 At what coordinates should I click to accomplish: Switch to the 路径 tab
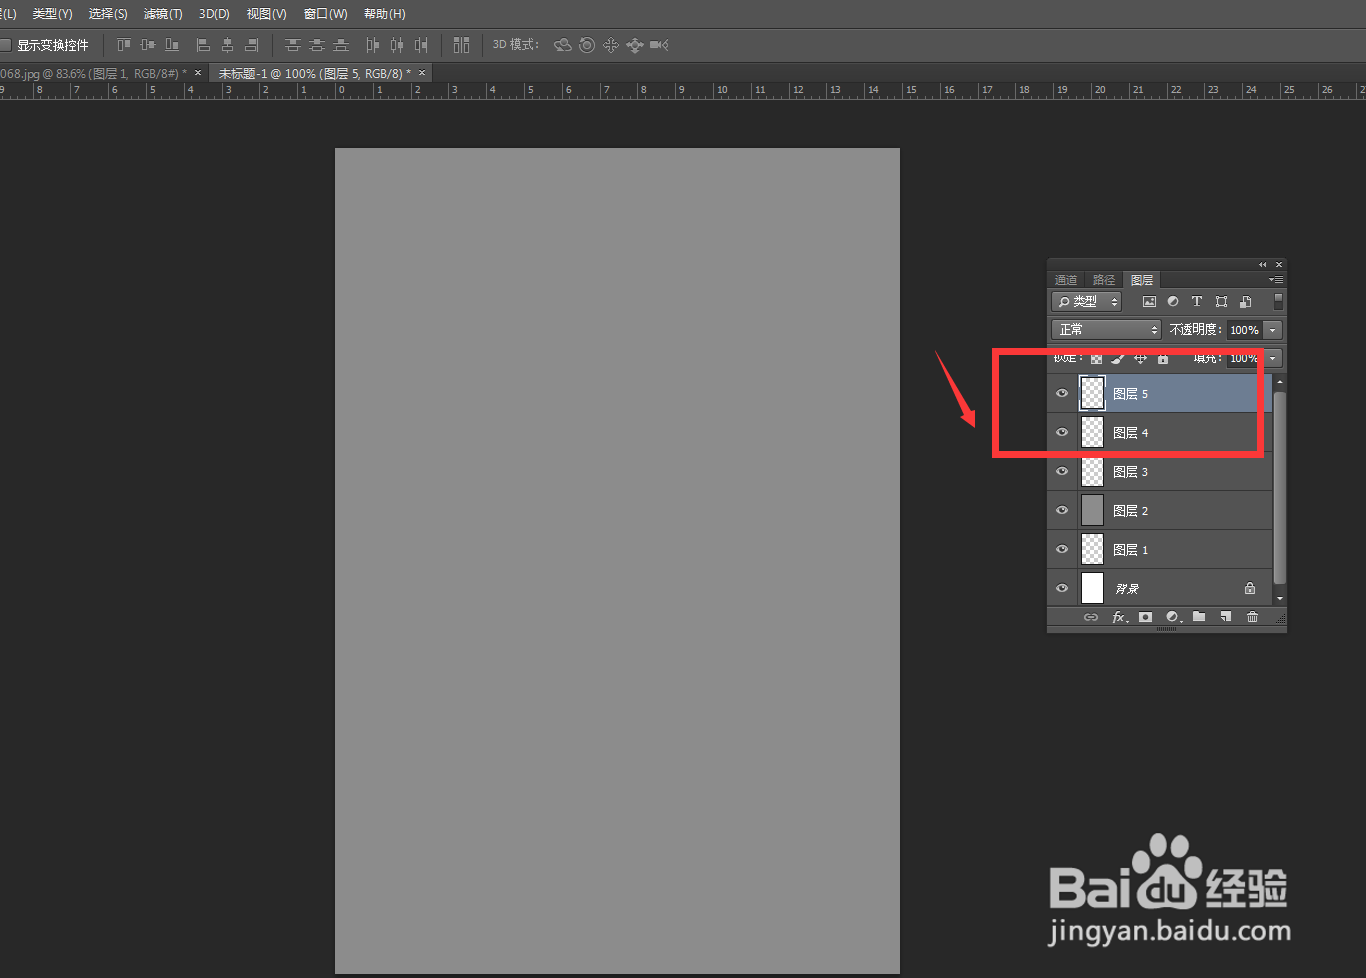point(1104,280)
